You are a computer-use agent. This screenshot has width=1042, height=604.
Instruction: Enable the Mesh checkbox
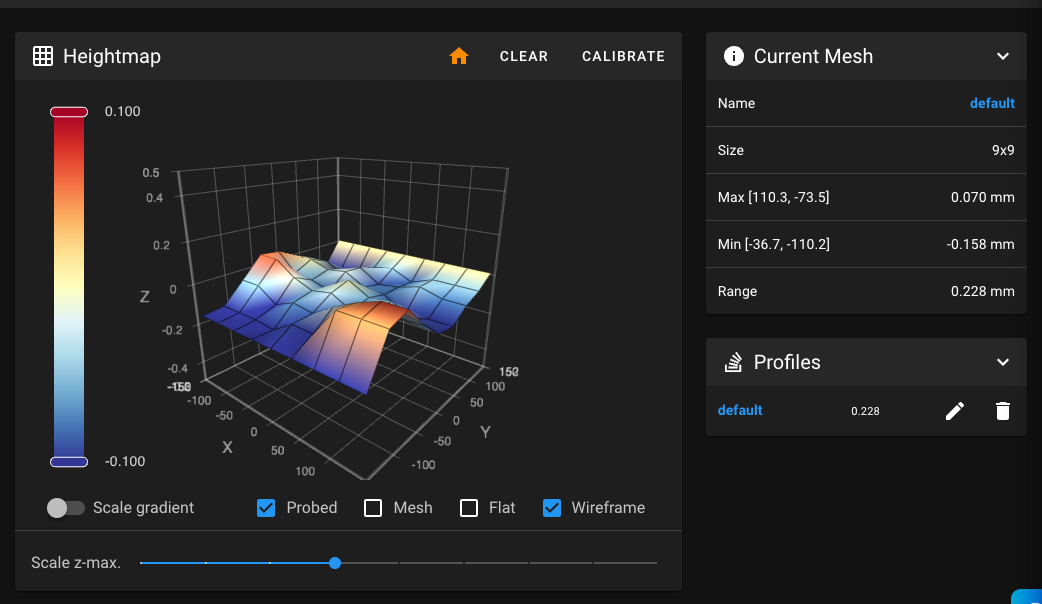coord(373,508)
